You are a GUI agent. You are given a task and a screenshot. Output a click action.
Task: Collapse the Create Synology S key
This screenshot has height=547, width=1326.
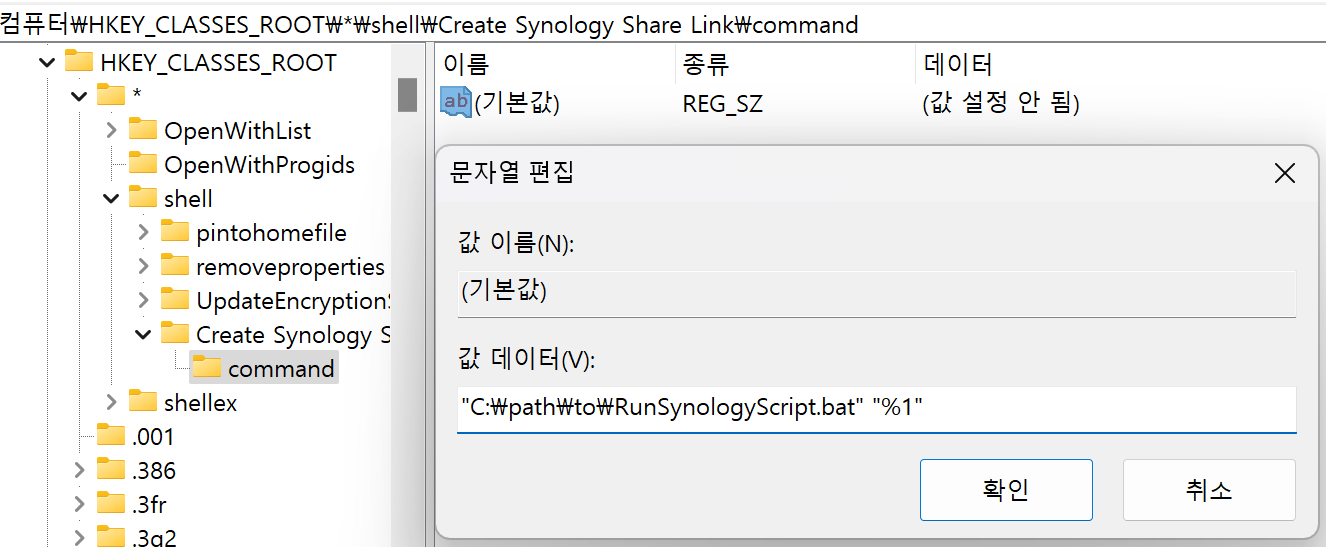(143, 335)
